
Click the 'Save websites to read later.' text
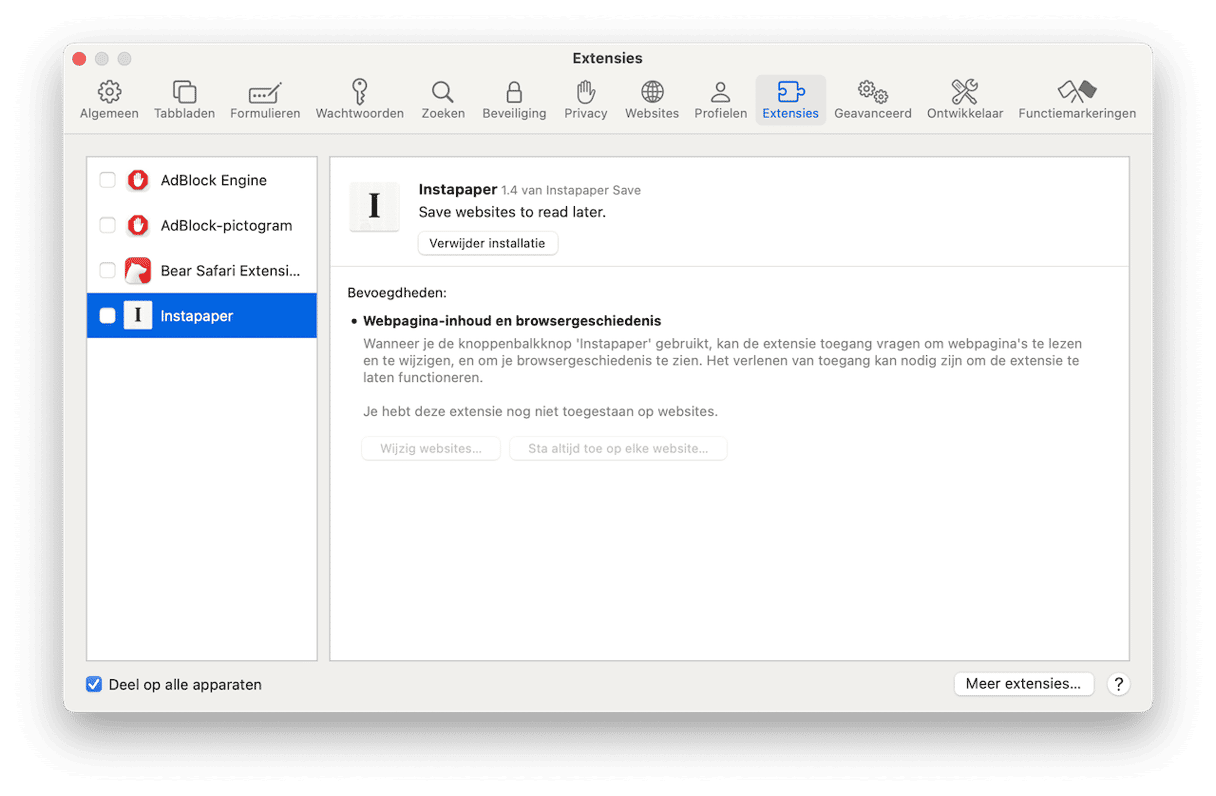point(512,212)
